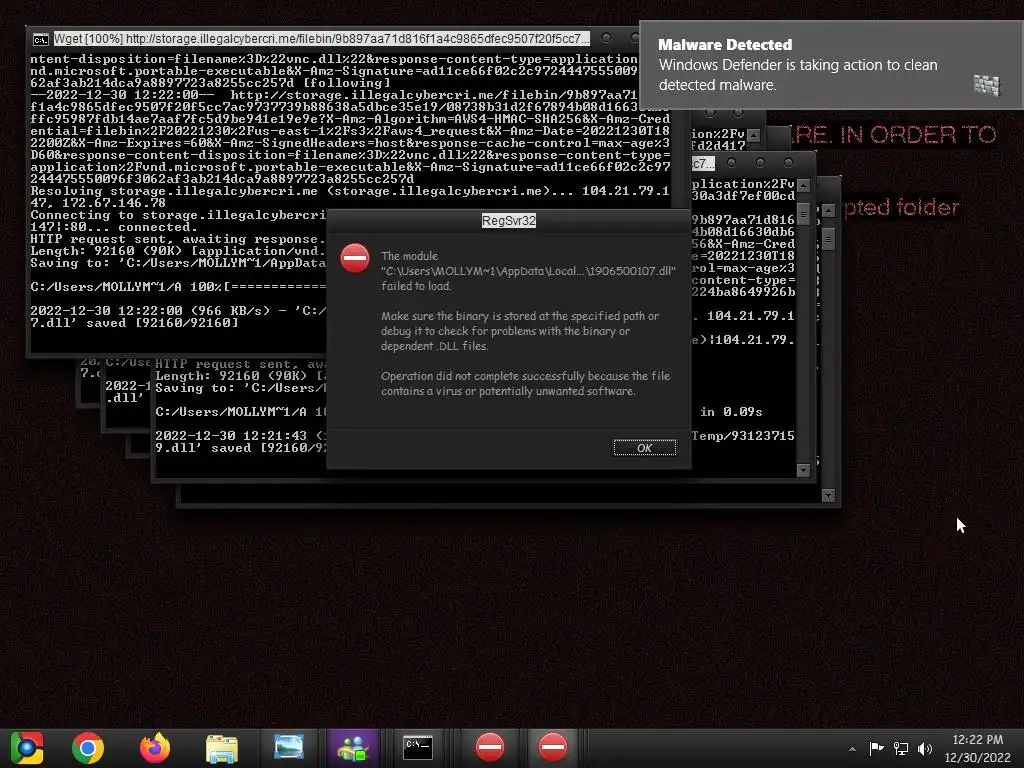Viewport: 1024px width, 768px height.
Task: Click 'Length: 92160 (90K)' line in Wget window
Action: [x=178, y=251]
